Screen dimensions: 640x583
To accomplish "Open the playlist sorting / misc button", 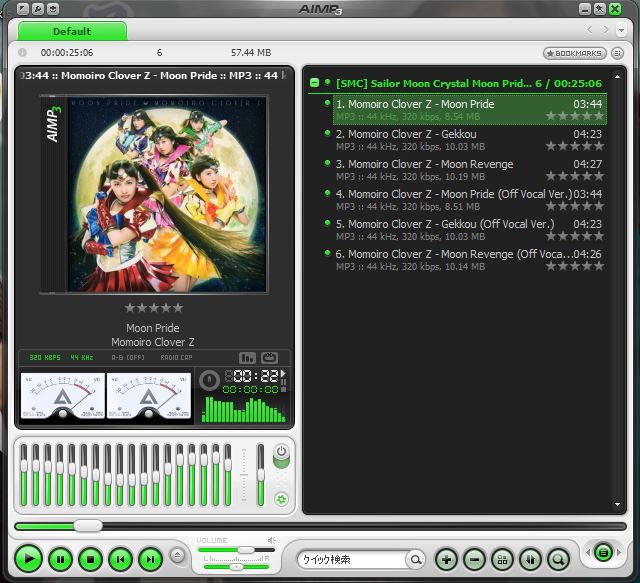I will pos(502,560).
